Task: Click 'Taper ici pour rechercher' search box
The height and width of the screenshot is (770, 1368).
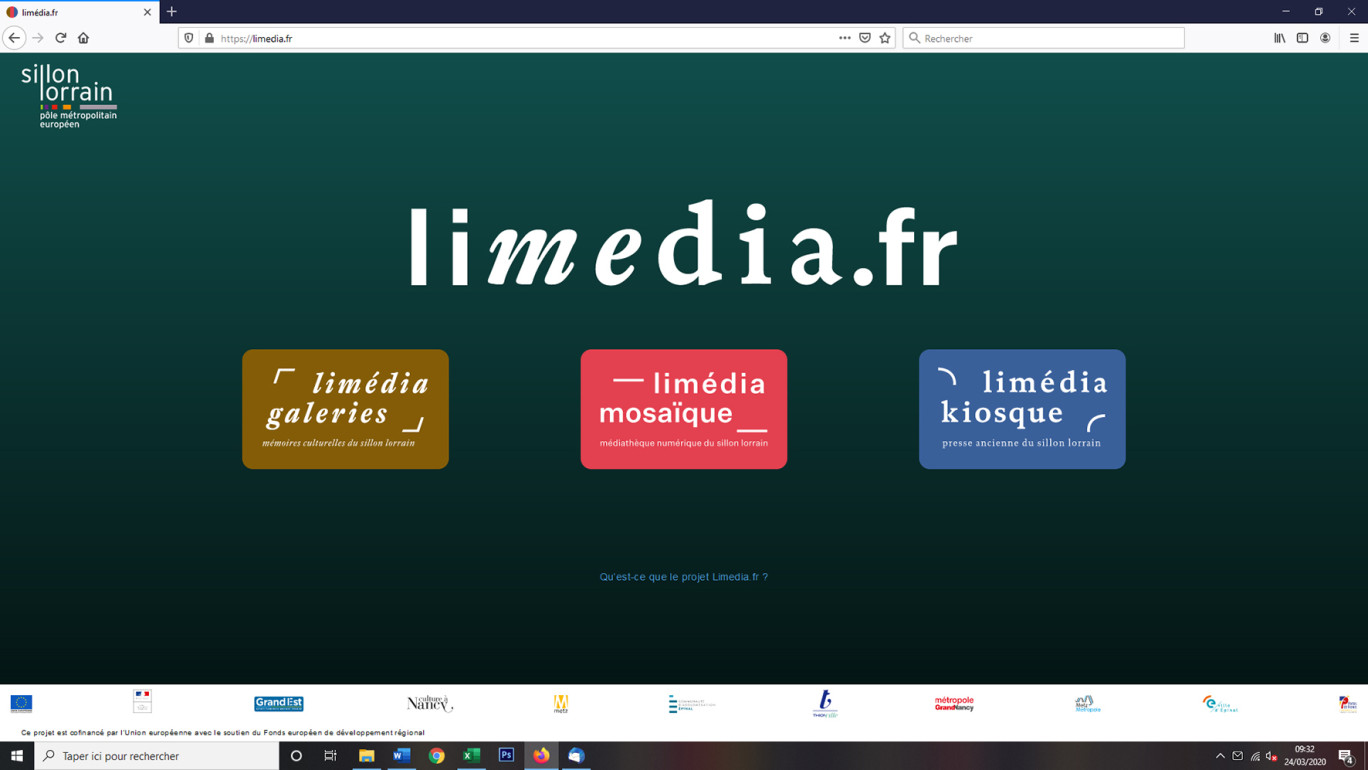Action: click(x=157, y=756)
